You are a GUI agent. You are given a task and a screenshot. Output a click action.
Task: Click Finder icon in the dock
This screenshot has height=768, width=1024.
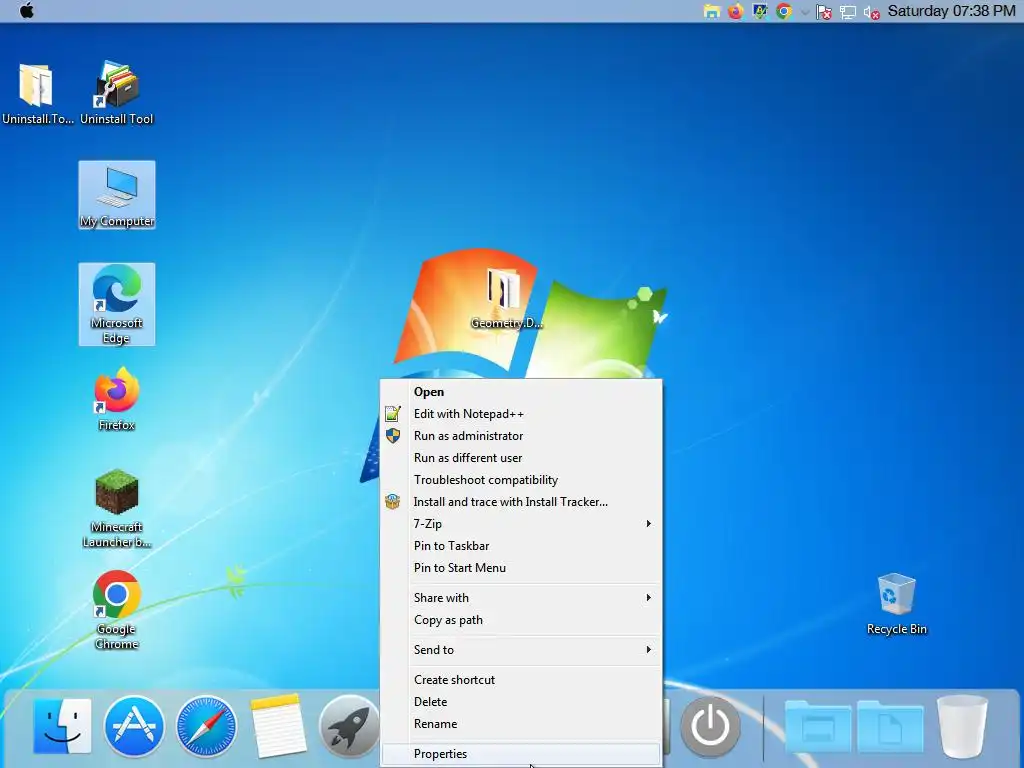pyautogui.click(x=62, y=726)
